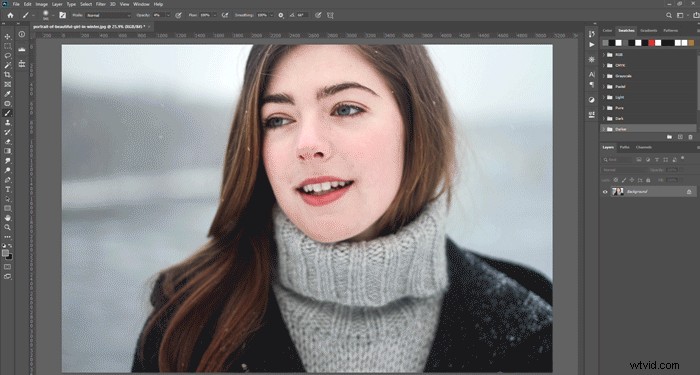Select the Dodge tool
Screen dimensions: 700x375
click(x=8, y=170)
